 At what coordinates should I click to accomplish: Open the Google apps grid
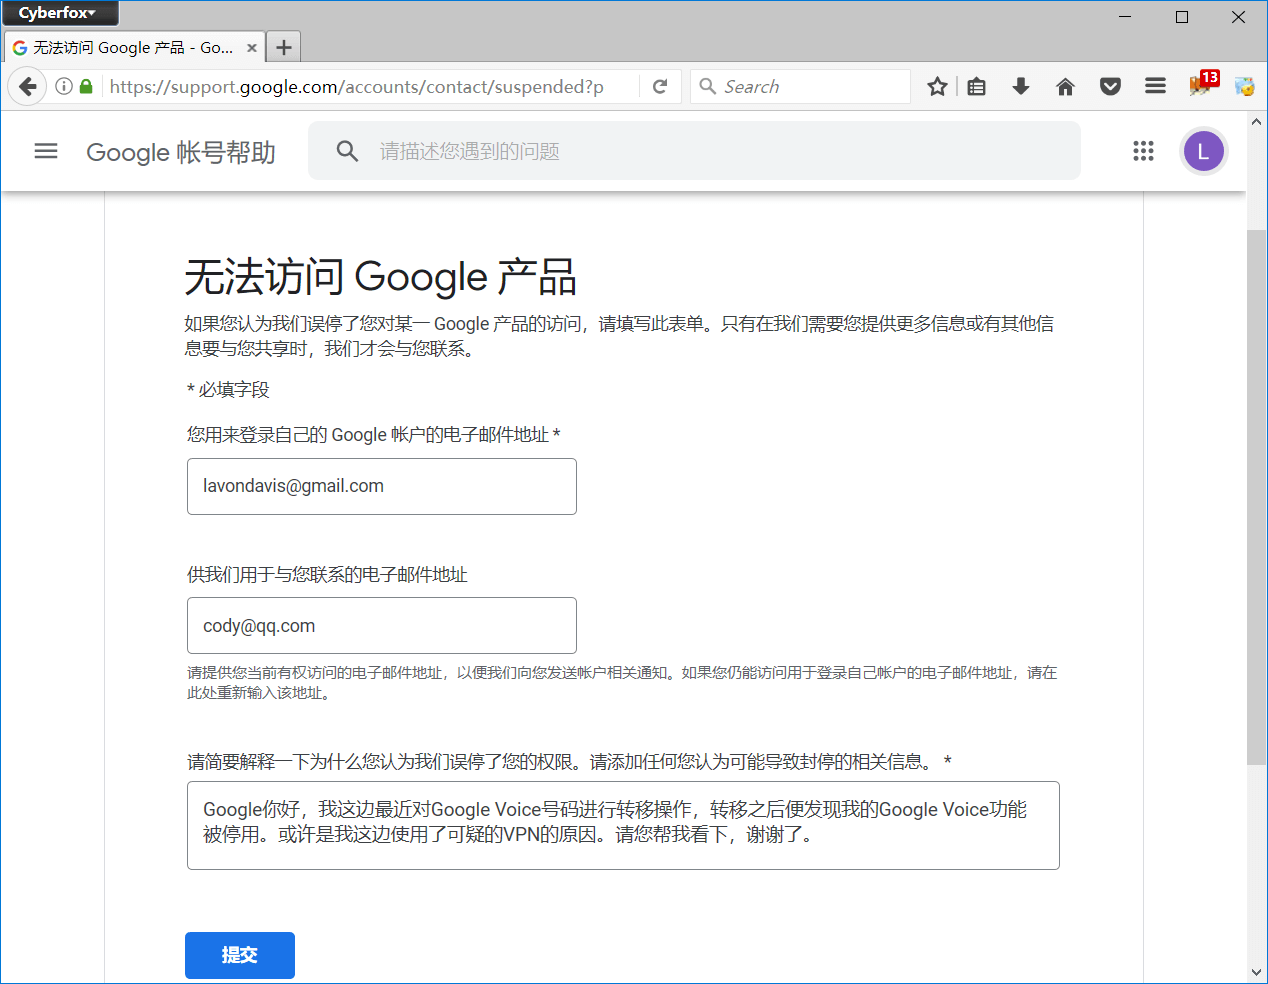tap(1143, 151)
